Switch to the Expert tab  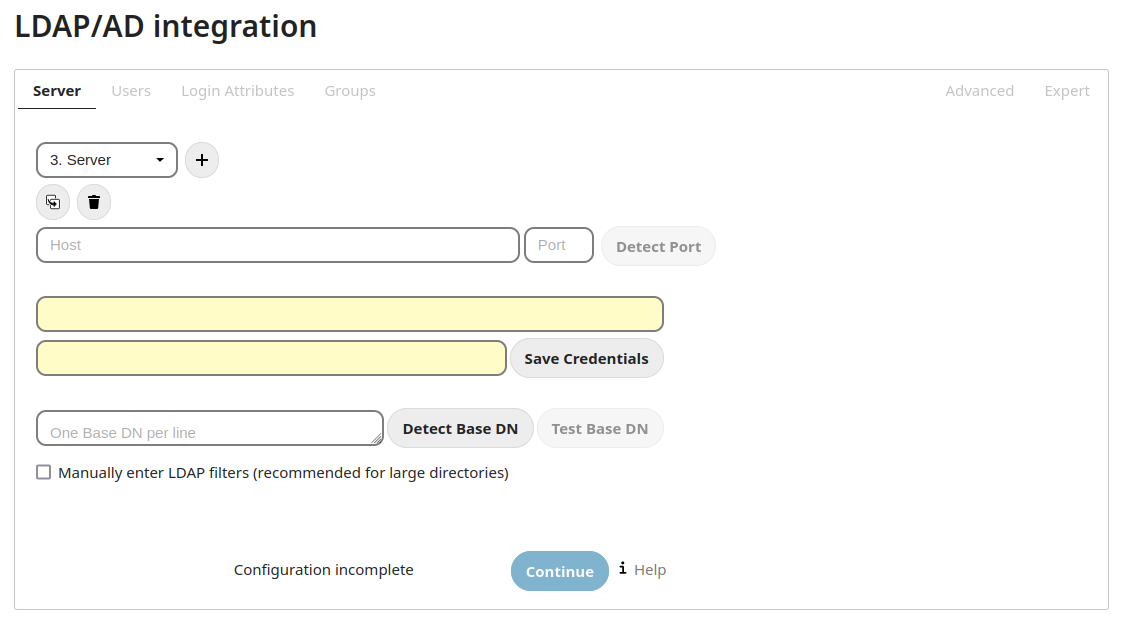pos(1066,91)
